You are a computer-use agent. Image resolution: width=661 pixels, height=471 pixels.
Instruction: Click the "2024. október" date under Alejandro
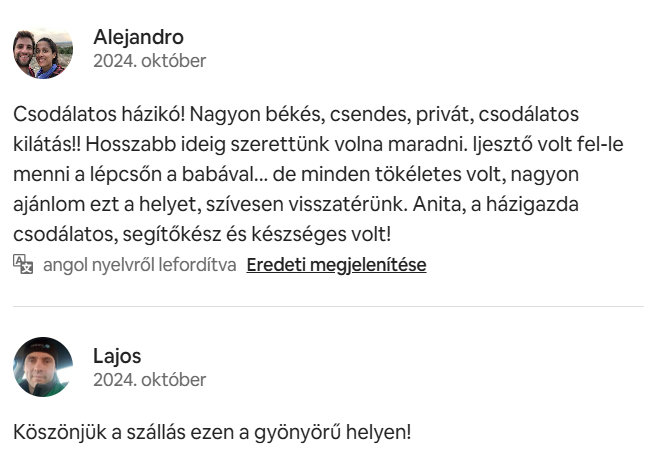tap(149, 61)
